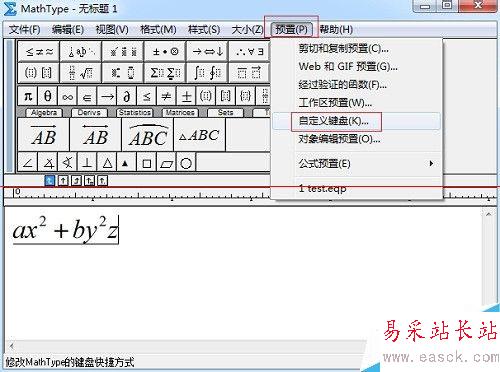Screen dimensions: 500x372
Task: Select the first highlighted tab-stop alignment button
Action: pos(49,181)
